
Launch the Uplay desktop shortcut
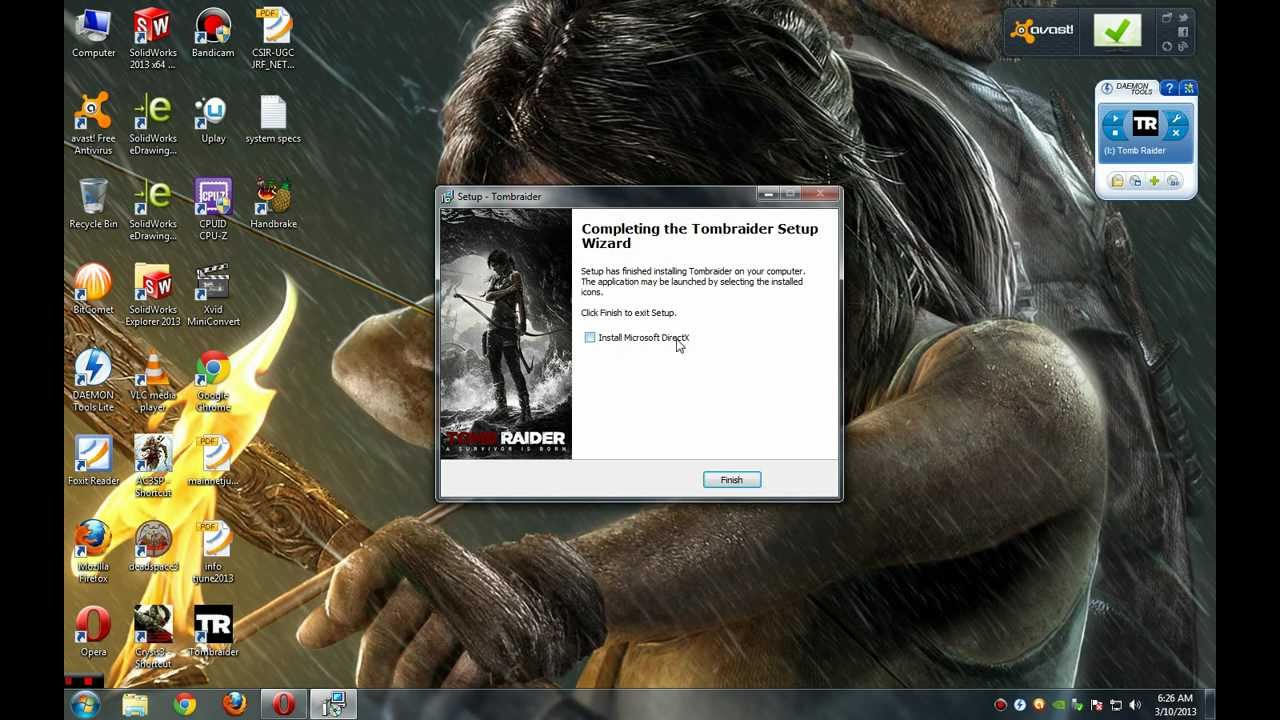click(x=213, y=119)
